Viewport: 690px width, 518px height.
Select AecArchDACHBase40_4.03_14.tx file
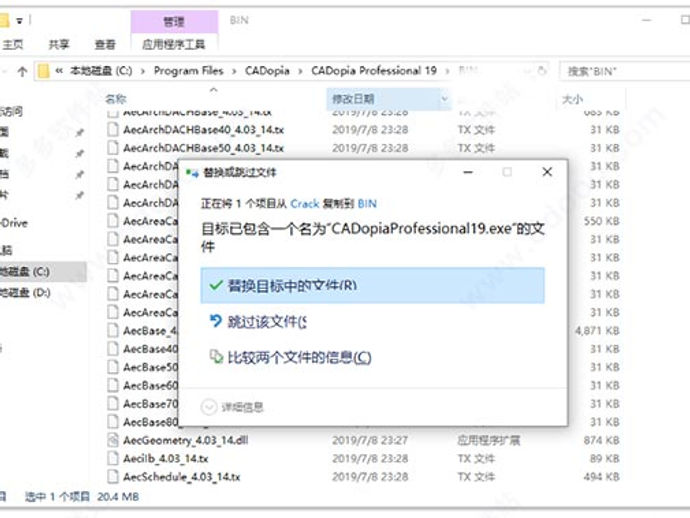pos(203,130)
